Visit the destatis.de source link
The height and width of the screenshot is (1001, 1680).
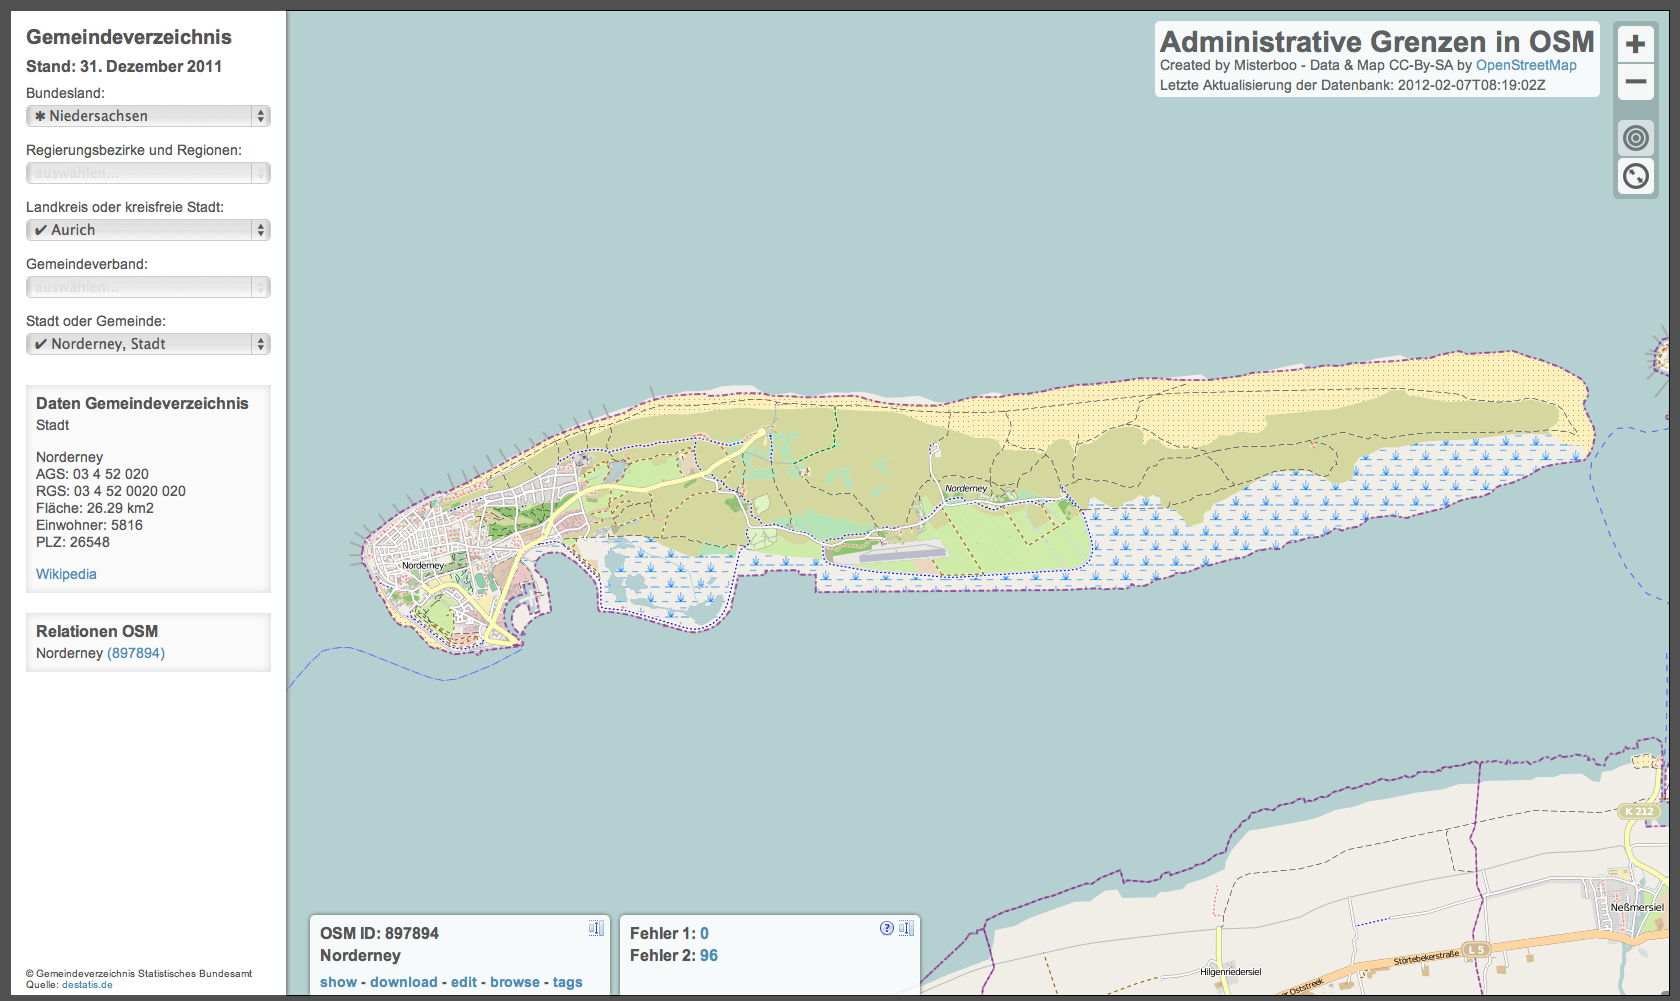tap(87, 985)
